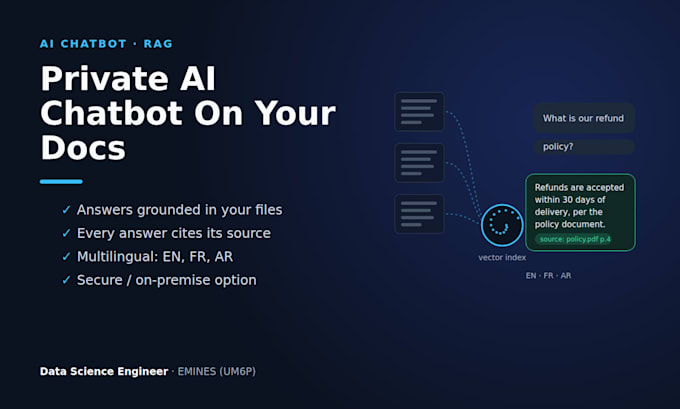The width and height of the screenshot is (680, 409).
Task: Click the 'What is our refund' chat bubble
Action: click(584, 118)
